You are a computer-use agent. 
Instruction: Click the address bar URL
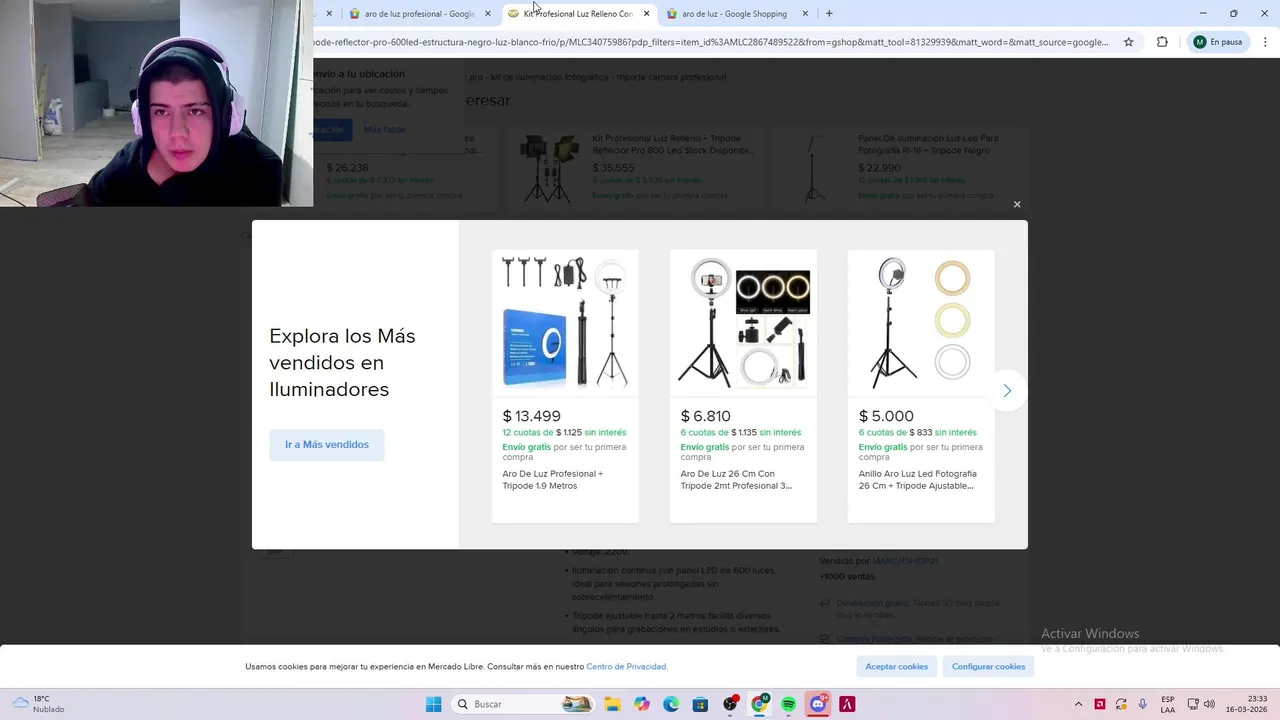(x=710, y=42)
